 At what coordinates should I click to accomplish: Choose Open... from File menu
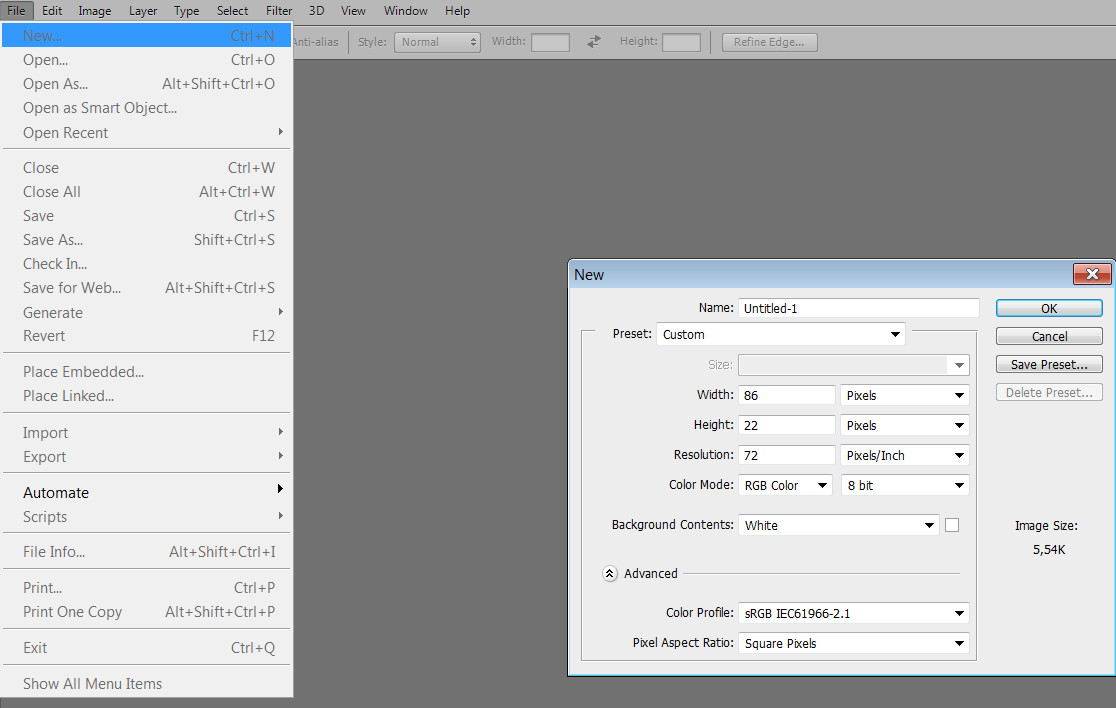[147, 60]
